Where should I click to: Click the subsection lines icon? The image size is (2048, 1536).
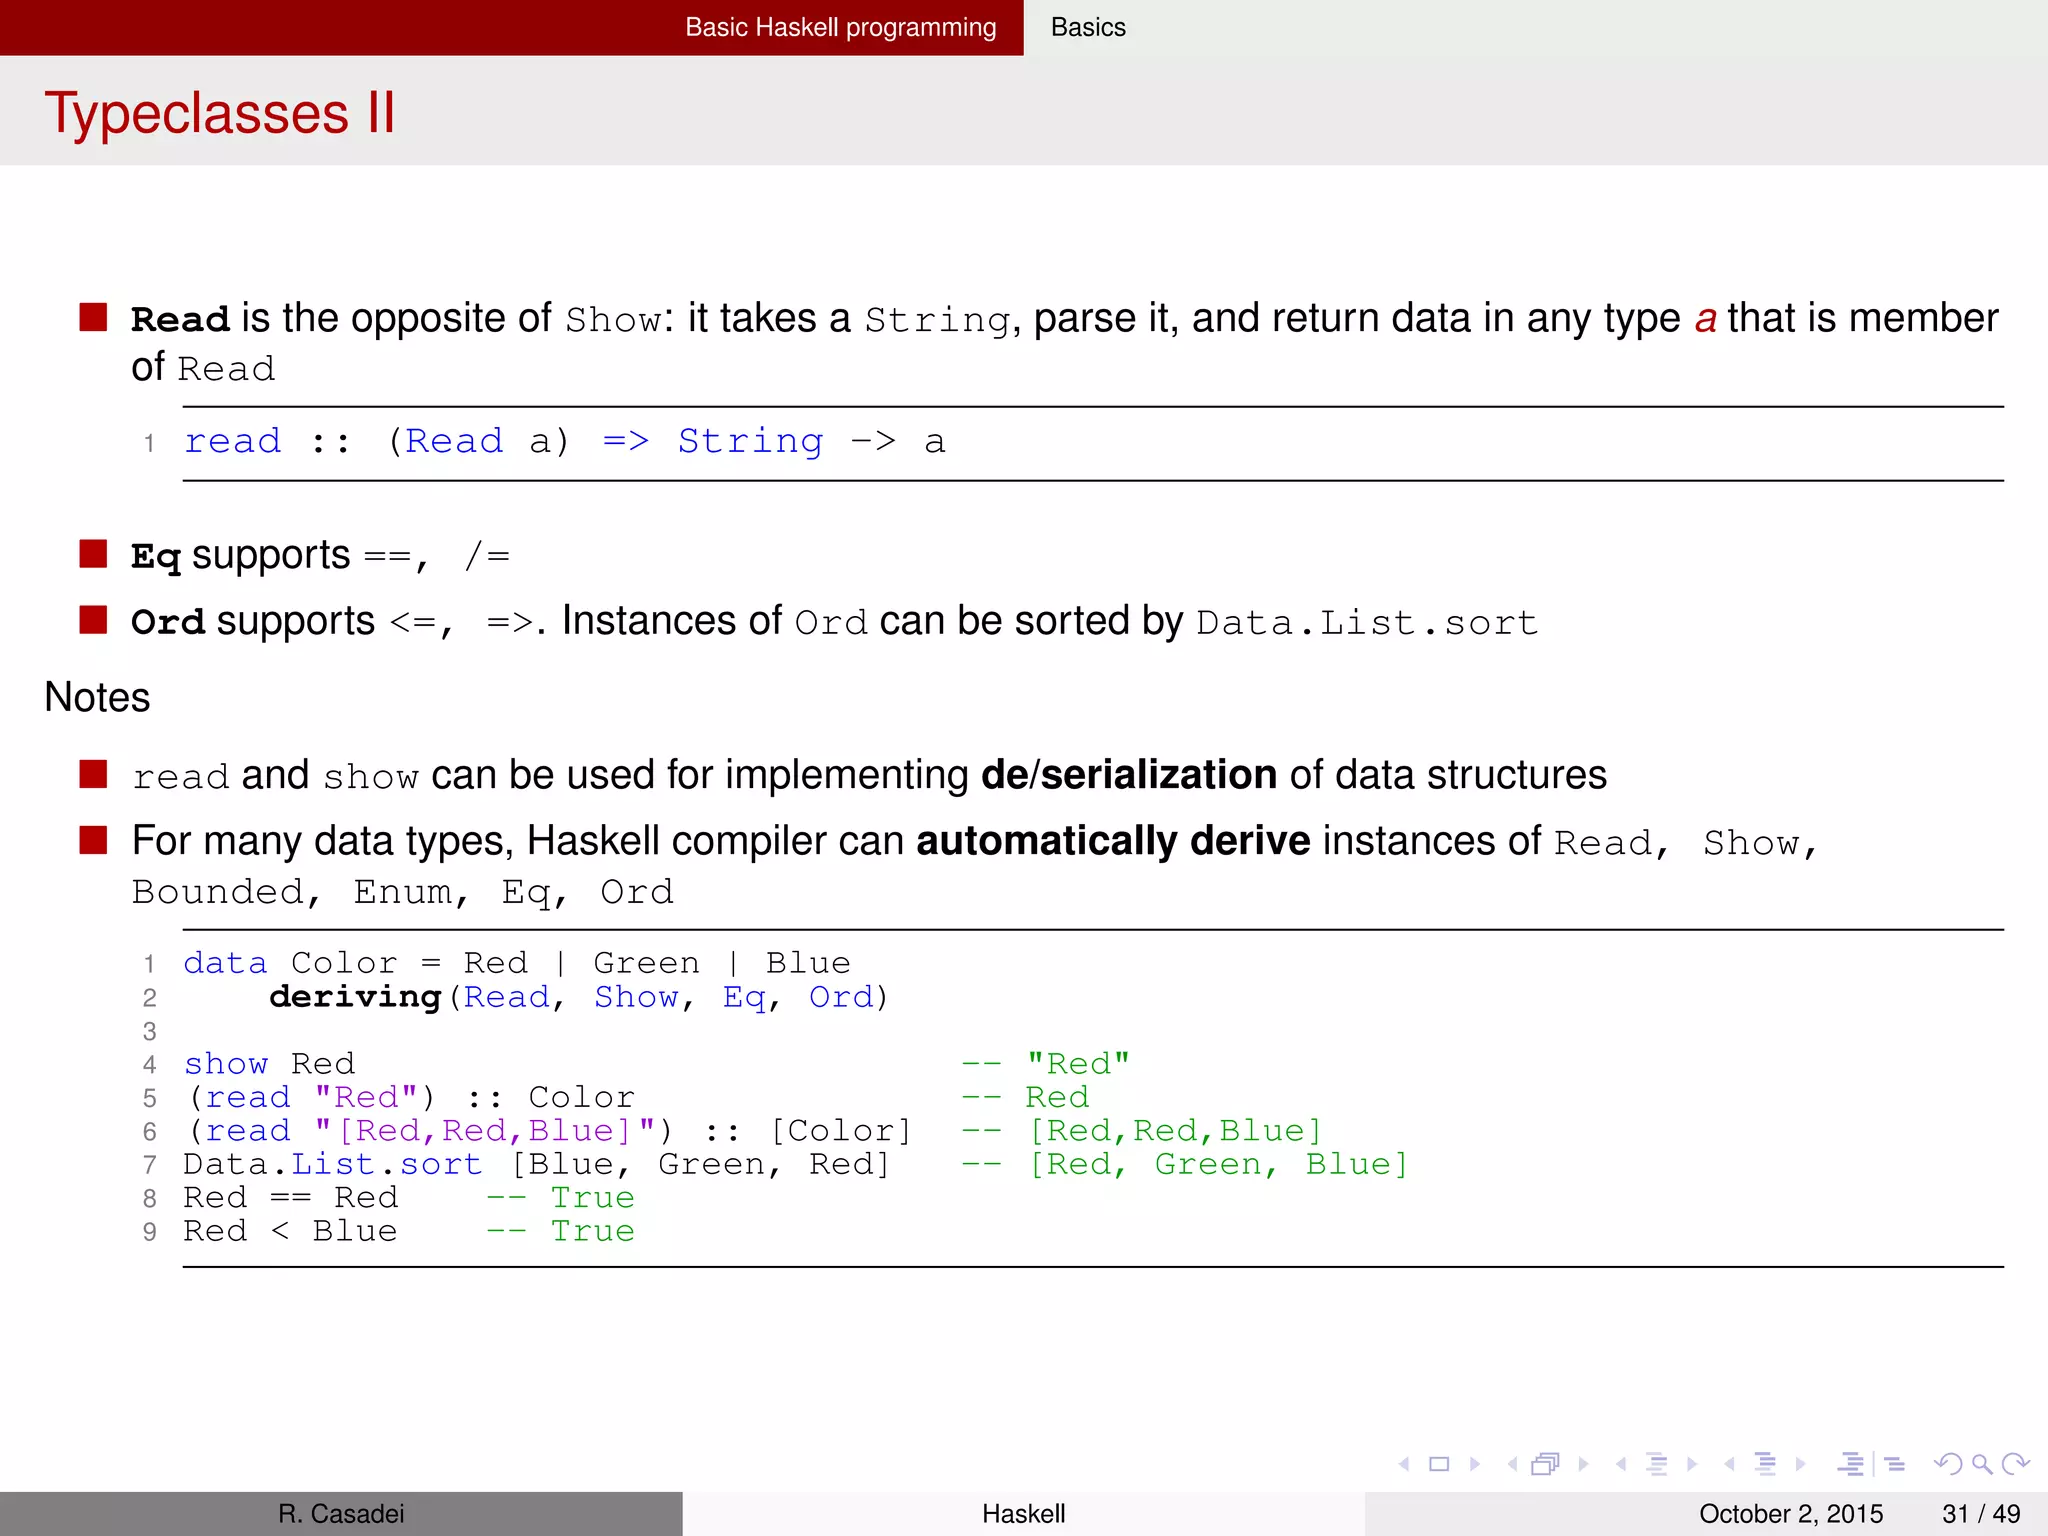click(1657, 1464)
